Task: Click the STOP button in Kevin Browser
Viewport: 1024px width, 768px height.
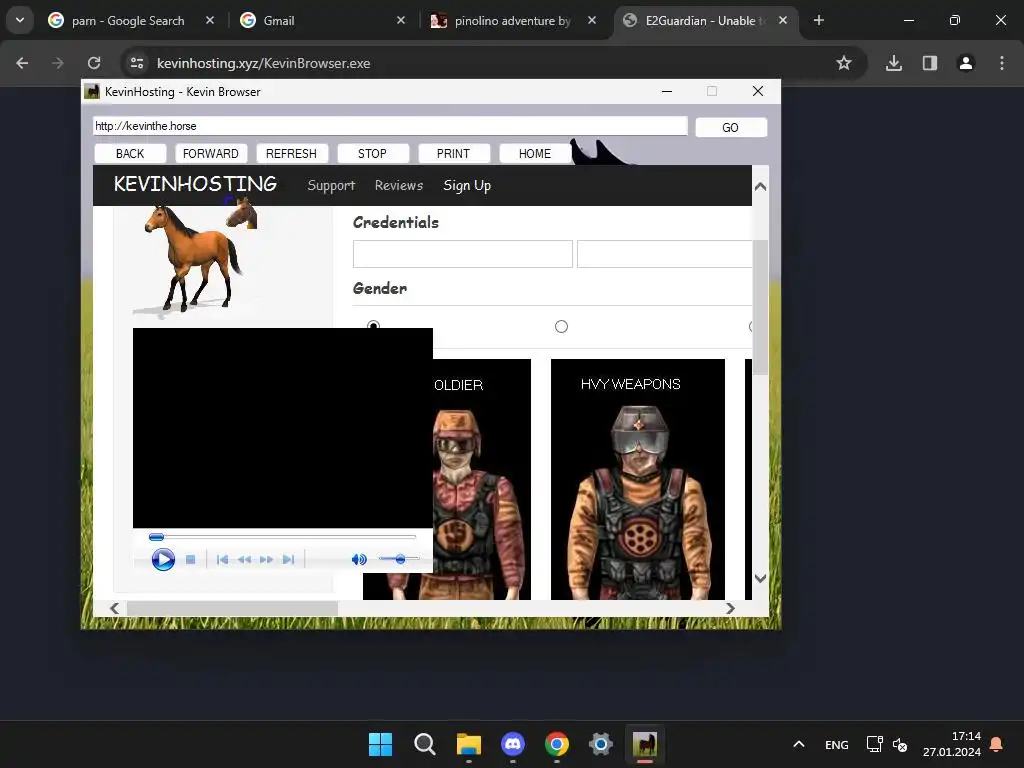Action: [372, 153]
